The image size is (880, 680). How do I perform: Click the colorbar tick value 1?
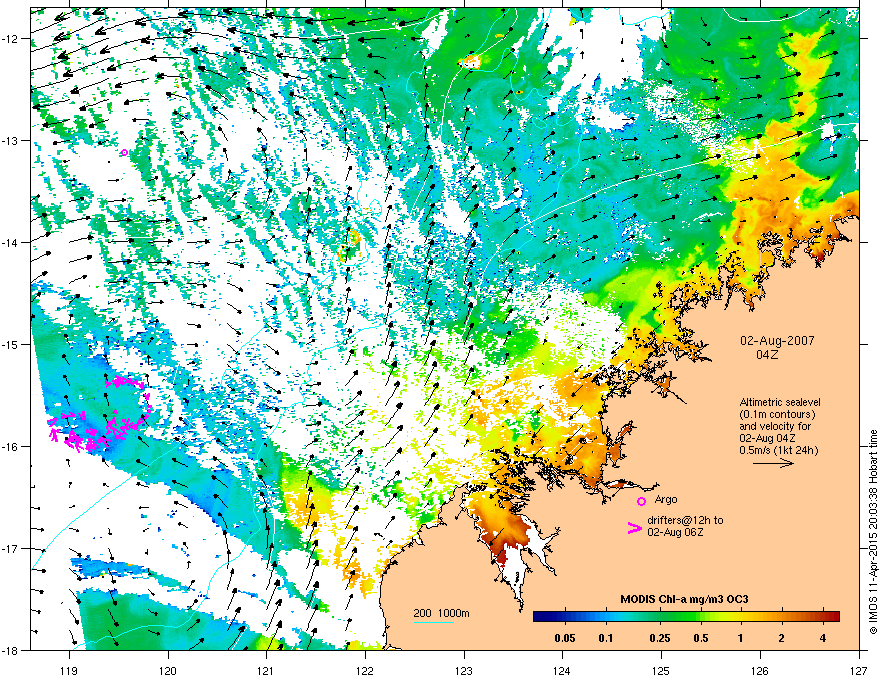[x=741, y=638]
